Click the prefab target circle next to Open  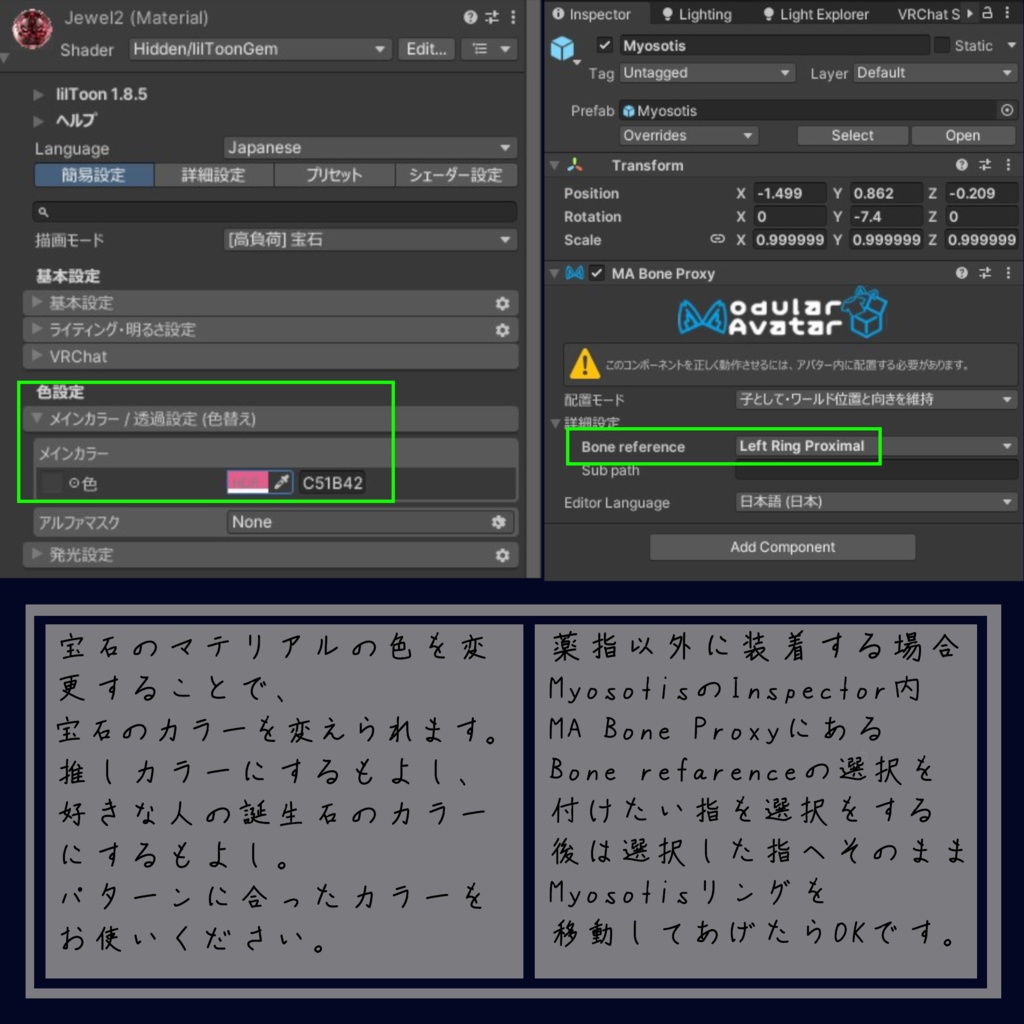[x=1007, y=111]
